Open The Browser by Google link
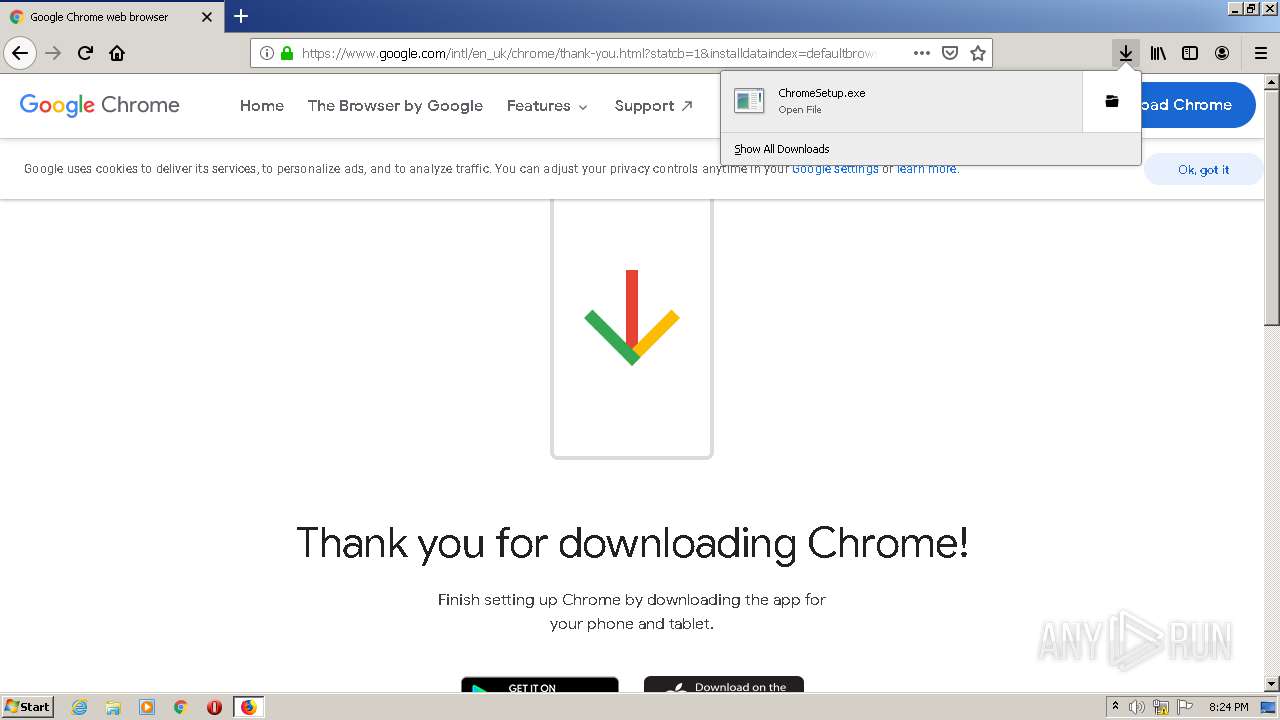The image size is (1280, 720). pyautogui.click(x=395, y=105)
